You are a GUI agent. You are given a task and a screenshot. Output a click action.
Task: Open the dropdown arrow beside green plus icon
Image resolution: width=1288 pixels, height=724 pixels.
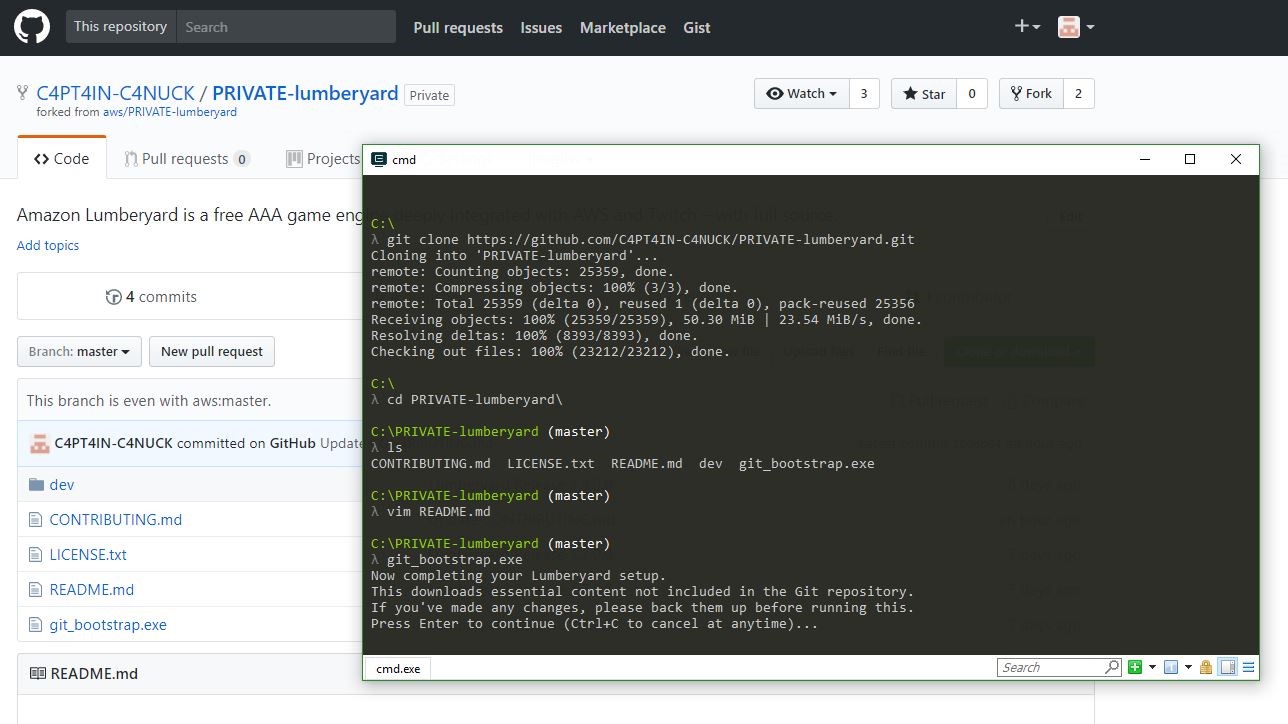pos(1152,667)
